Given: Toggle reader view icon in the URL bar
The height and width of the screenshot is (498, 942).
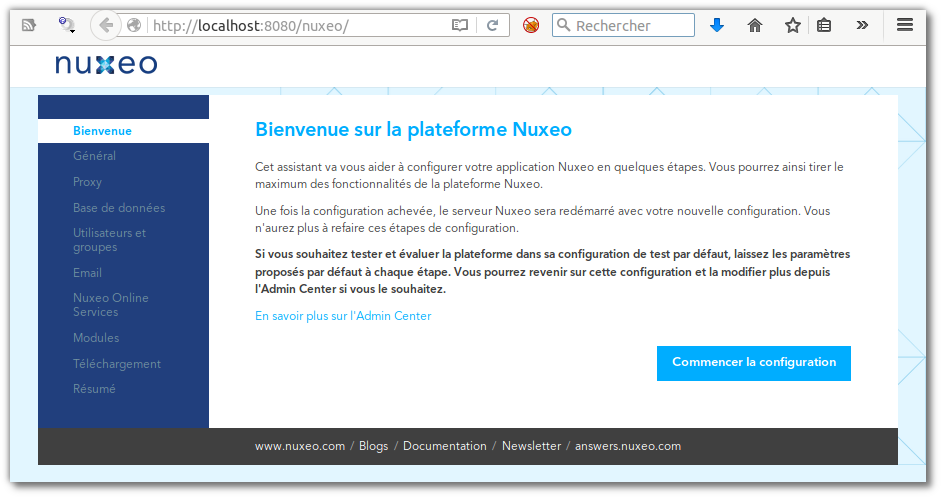Looking at the screenshot, I should [460, 25].
